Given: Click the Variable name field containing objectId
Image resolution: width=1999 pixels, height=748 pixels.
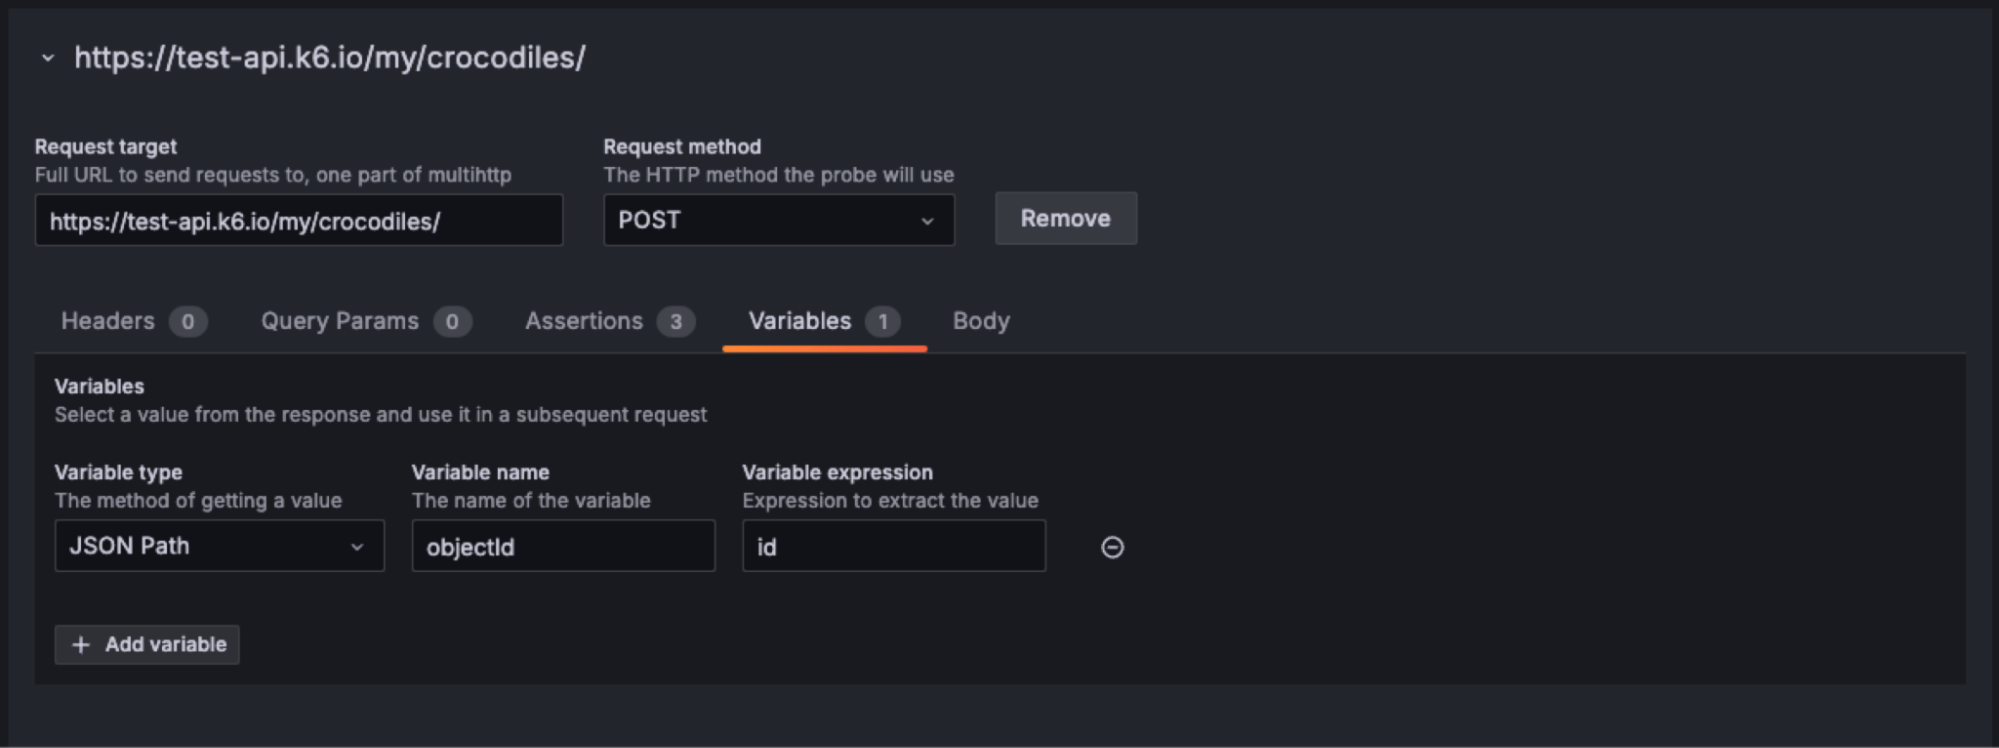Looking at the screenshot, I should 563,546.
